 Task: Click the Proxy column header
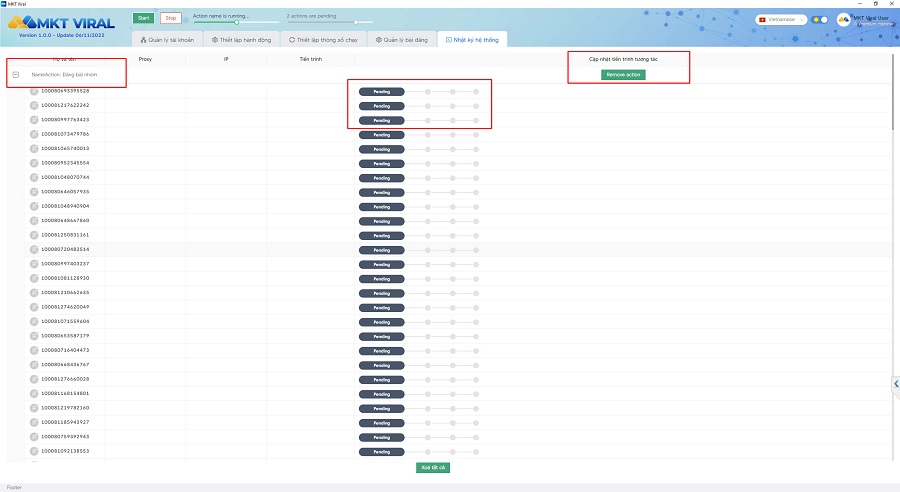[x=145, y=59]
